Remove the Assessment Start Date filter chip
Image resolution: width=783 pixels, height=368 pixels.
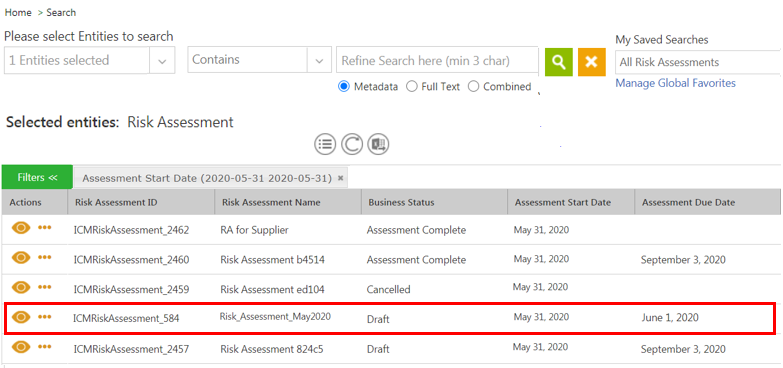[341, 178]
